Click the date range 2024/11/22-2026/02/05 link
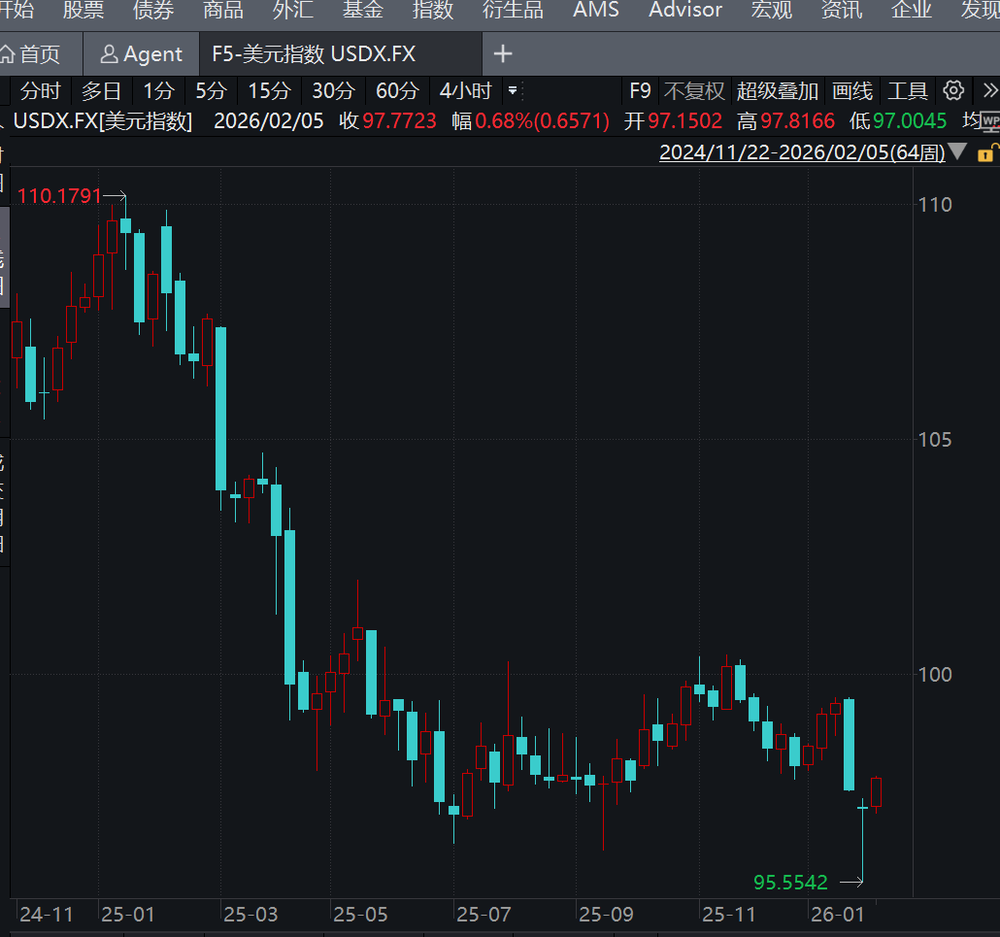 tap(801, 153)
